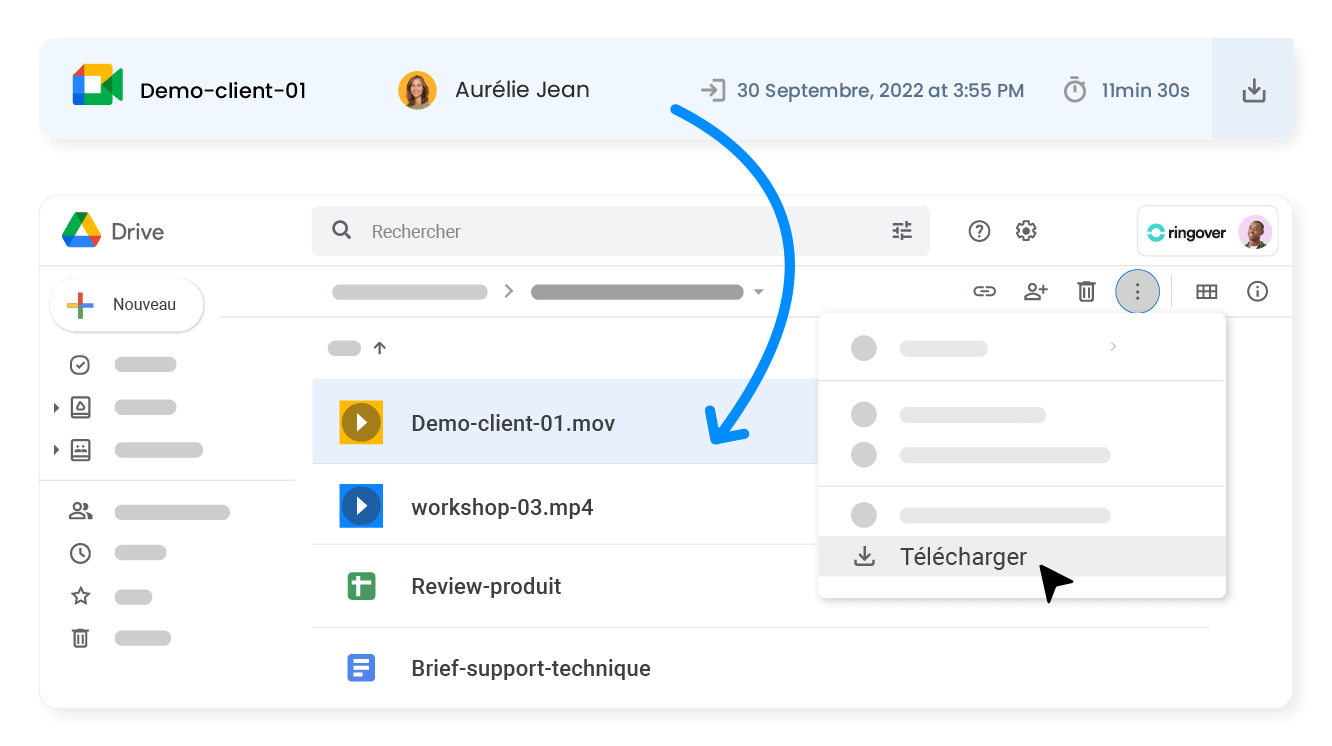1332x746 pixels.
Task: Click the Nouveau button
Action: (x=126, y=304)
